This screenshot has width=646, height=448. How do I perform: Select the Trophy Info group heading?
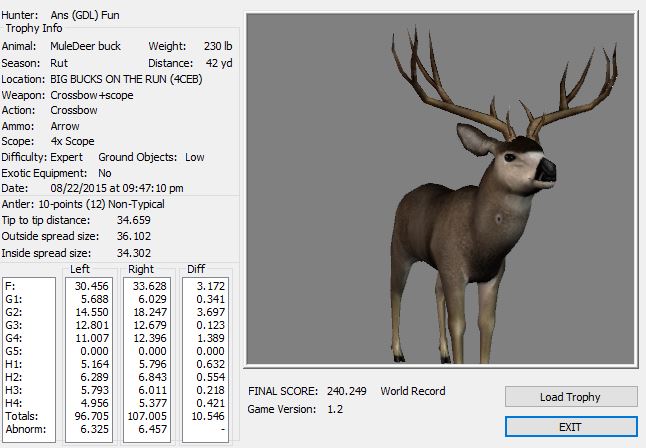[35, 28]
